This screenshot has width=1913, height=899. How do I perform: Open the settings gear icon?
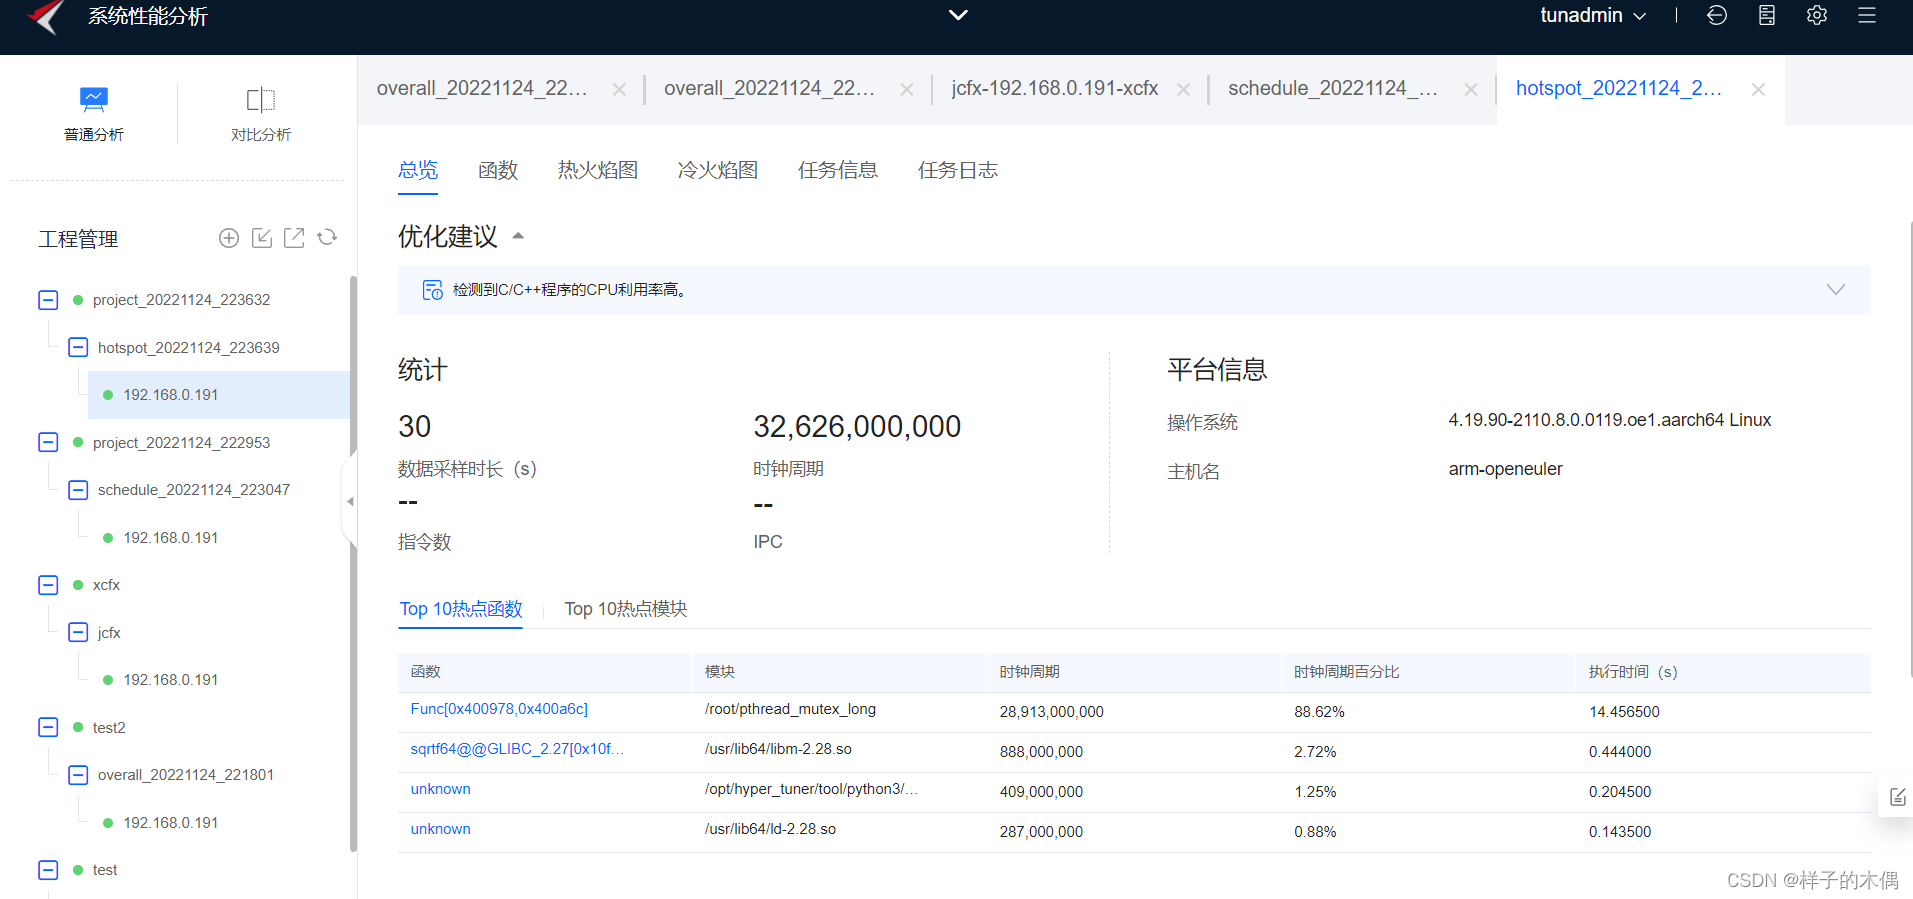tap(1817, 15)
